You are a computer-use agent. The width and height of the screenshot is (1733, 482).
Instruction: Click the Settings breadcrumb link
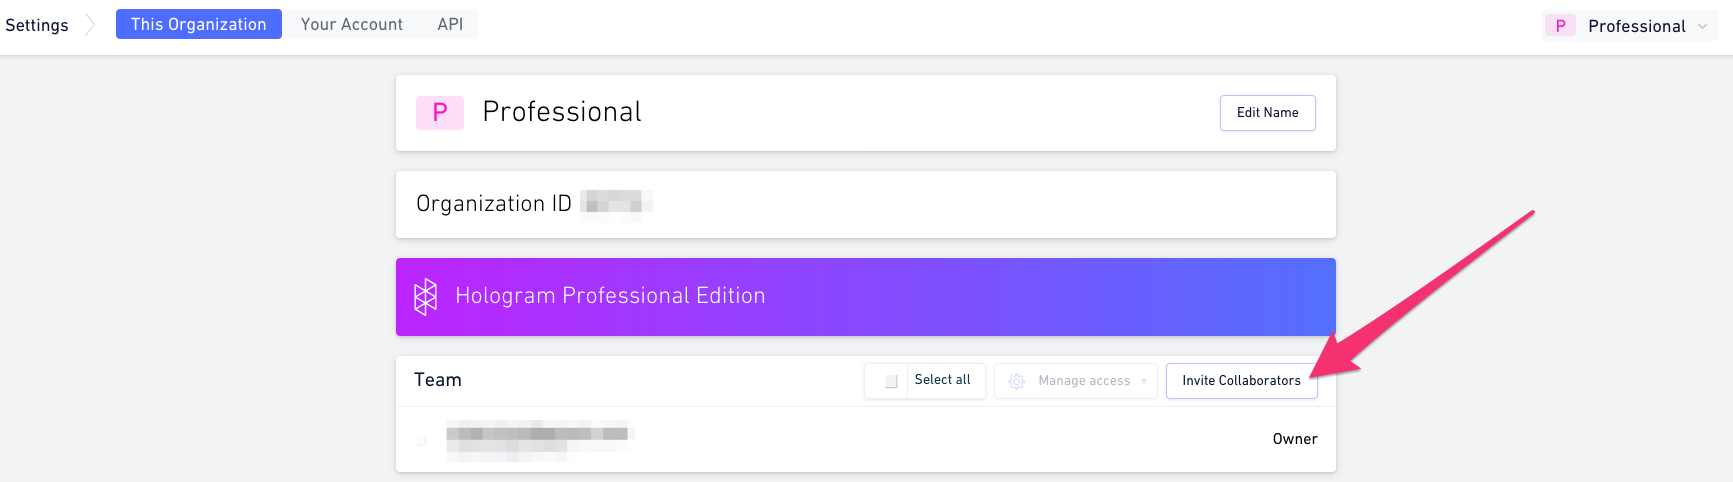[x=37, y=25]
